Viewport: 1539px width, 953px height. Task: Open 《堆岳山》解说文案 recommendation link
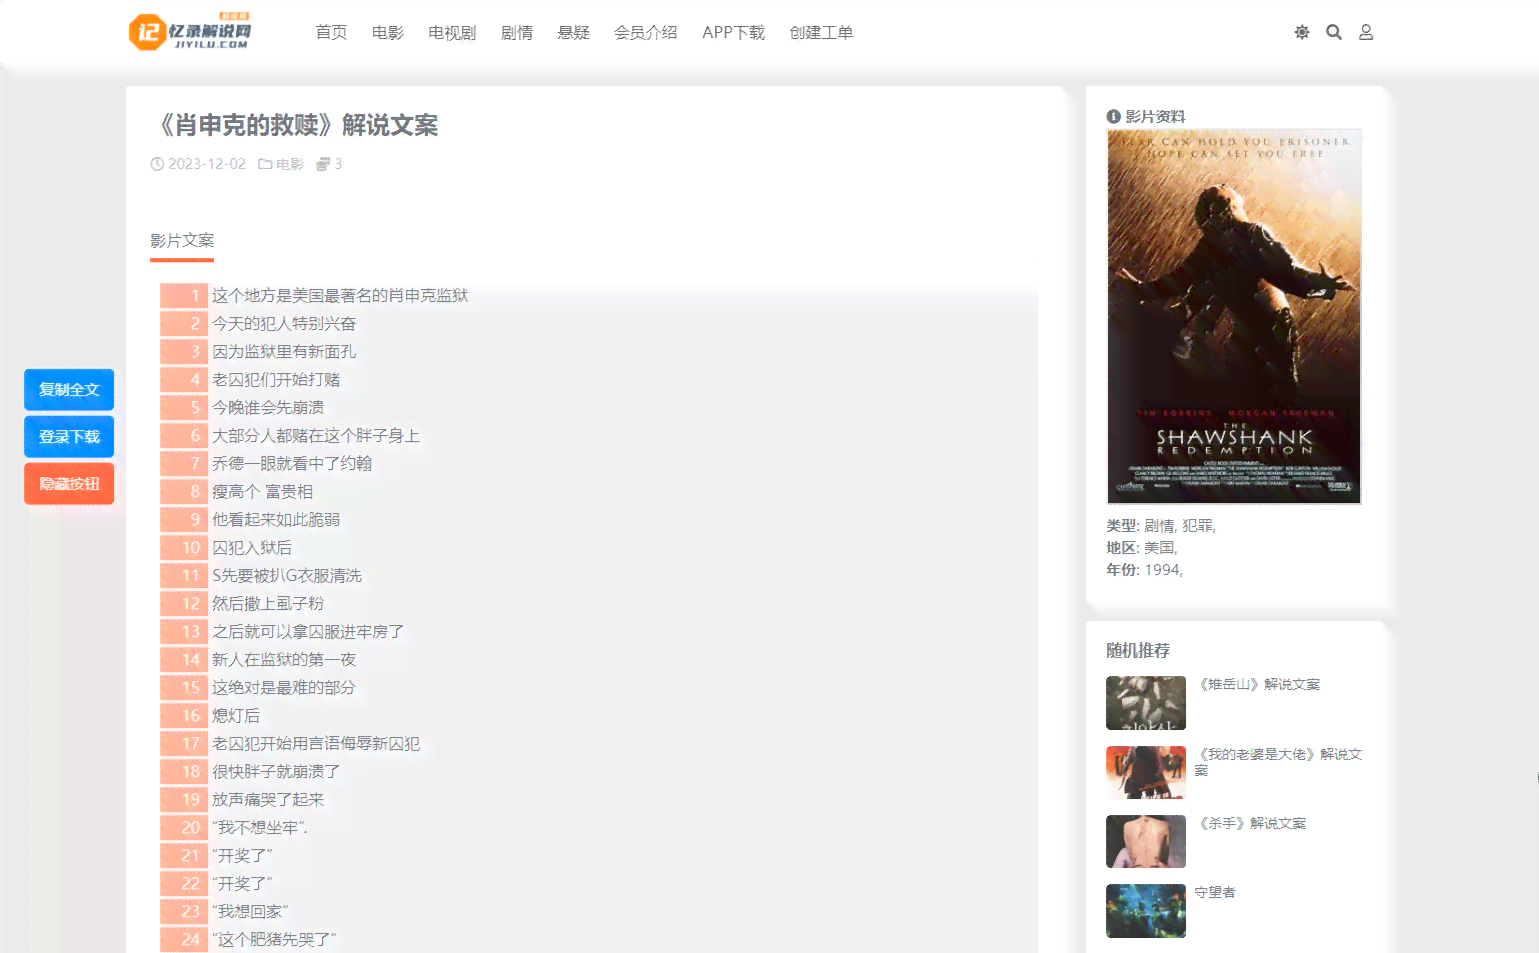point(1258,684)
